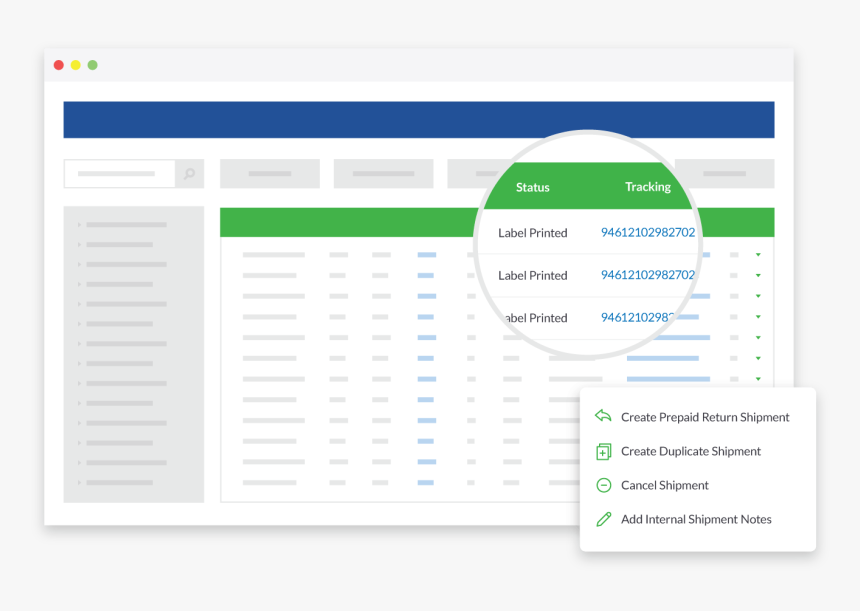The width and height of the screenshot is (860, 611).
Task: Click the green return arrow icon
Action: coord(603,416)
